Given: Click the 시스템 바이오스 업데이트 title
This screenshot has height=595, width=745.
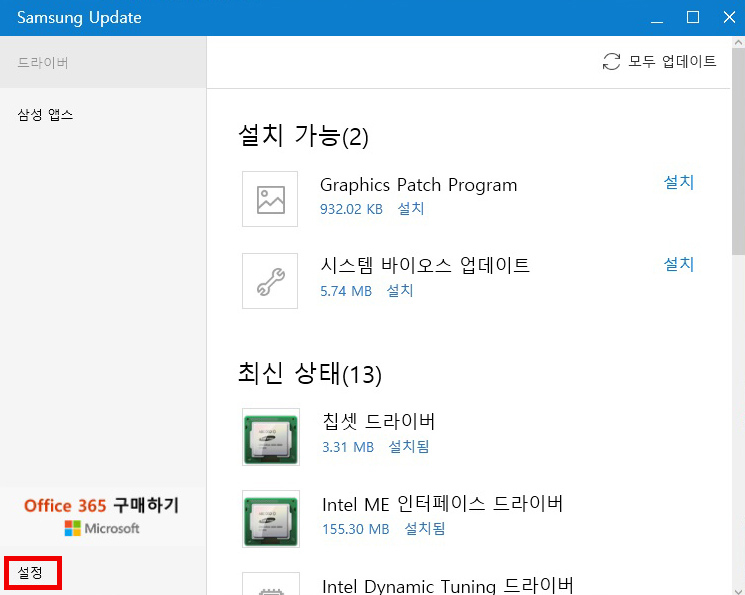Looking at the screenshot, I should coord(425,265).
